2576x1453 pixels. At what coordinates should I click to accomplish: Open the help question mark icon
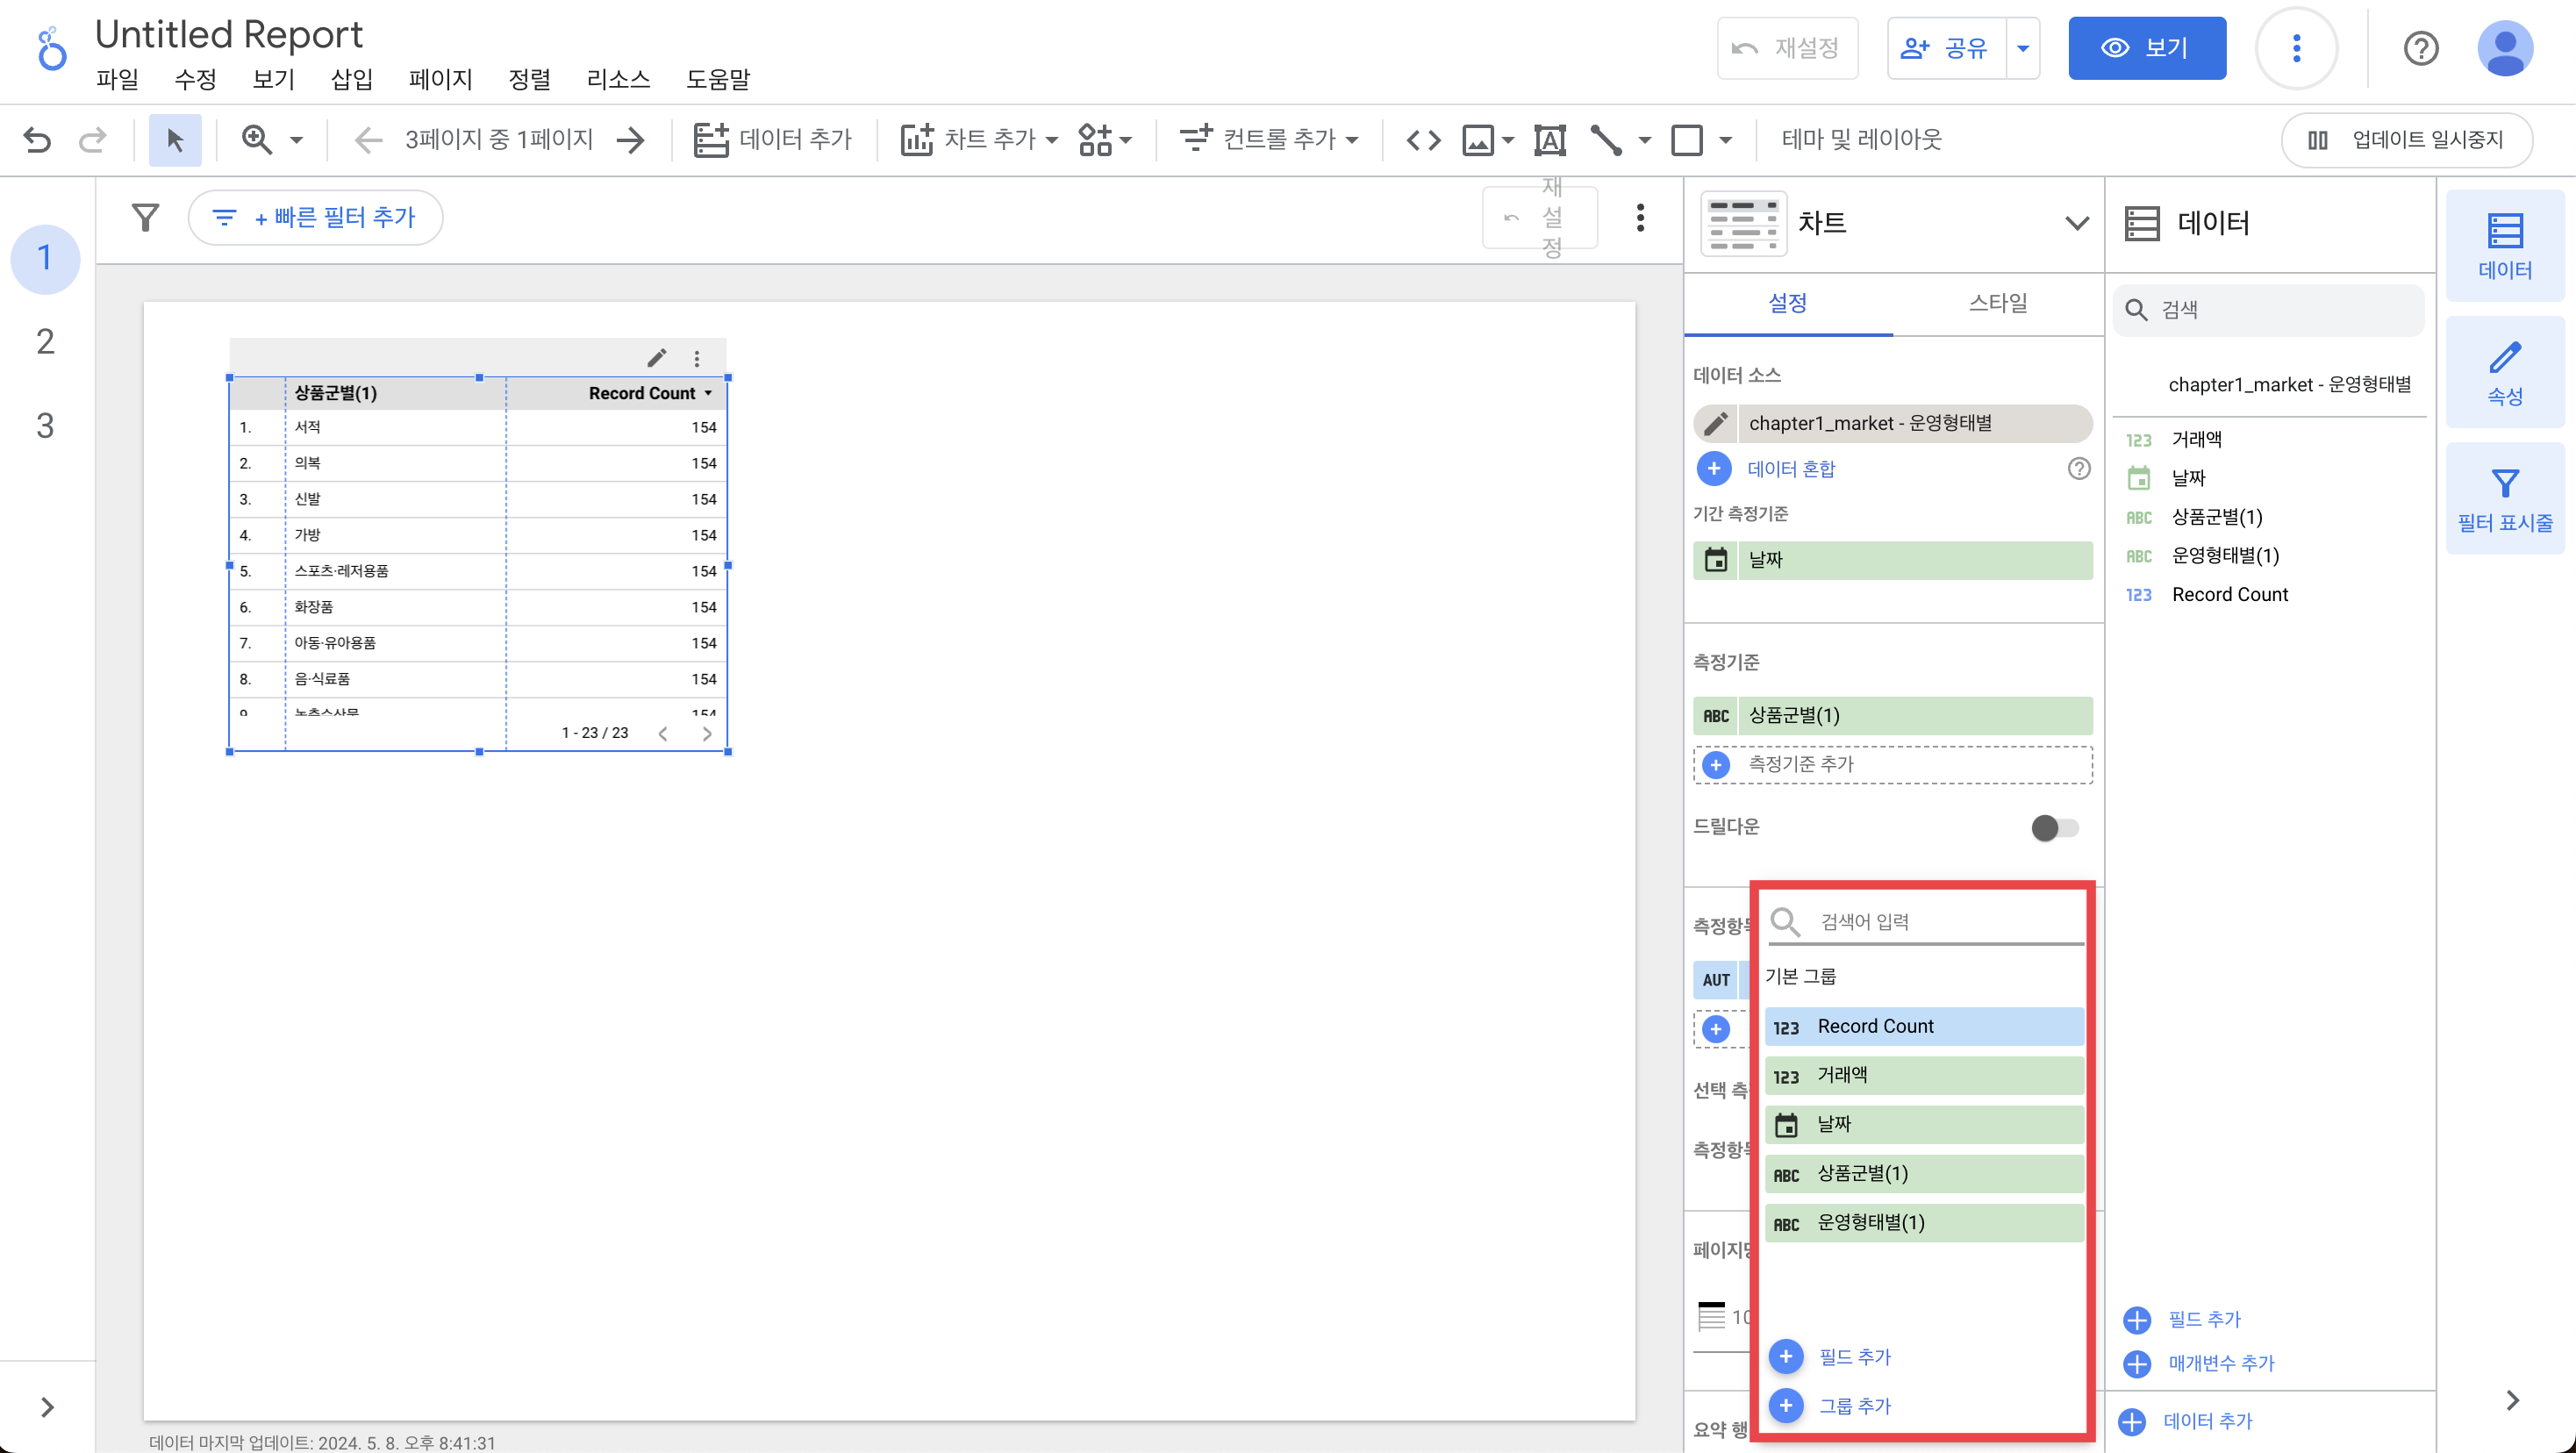coord(2420,48)
